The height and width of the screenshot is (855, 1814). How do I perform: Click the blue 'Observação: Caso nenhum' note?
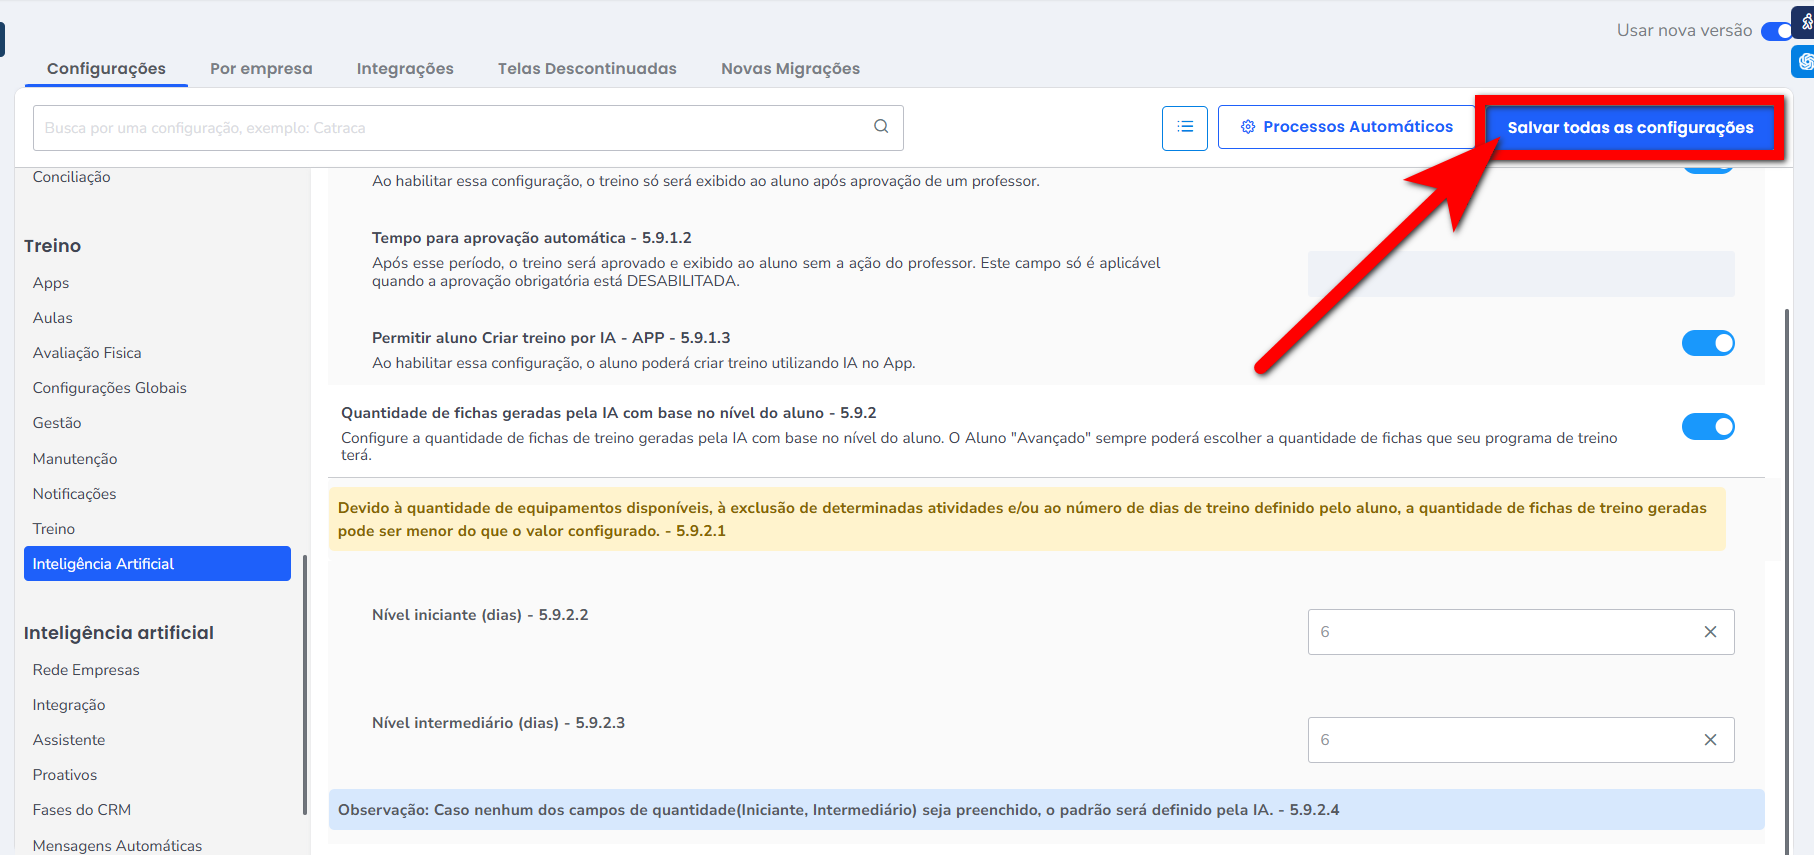tap(1046, 810)
